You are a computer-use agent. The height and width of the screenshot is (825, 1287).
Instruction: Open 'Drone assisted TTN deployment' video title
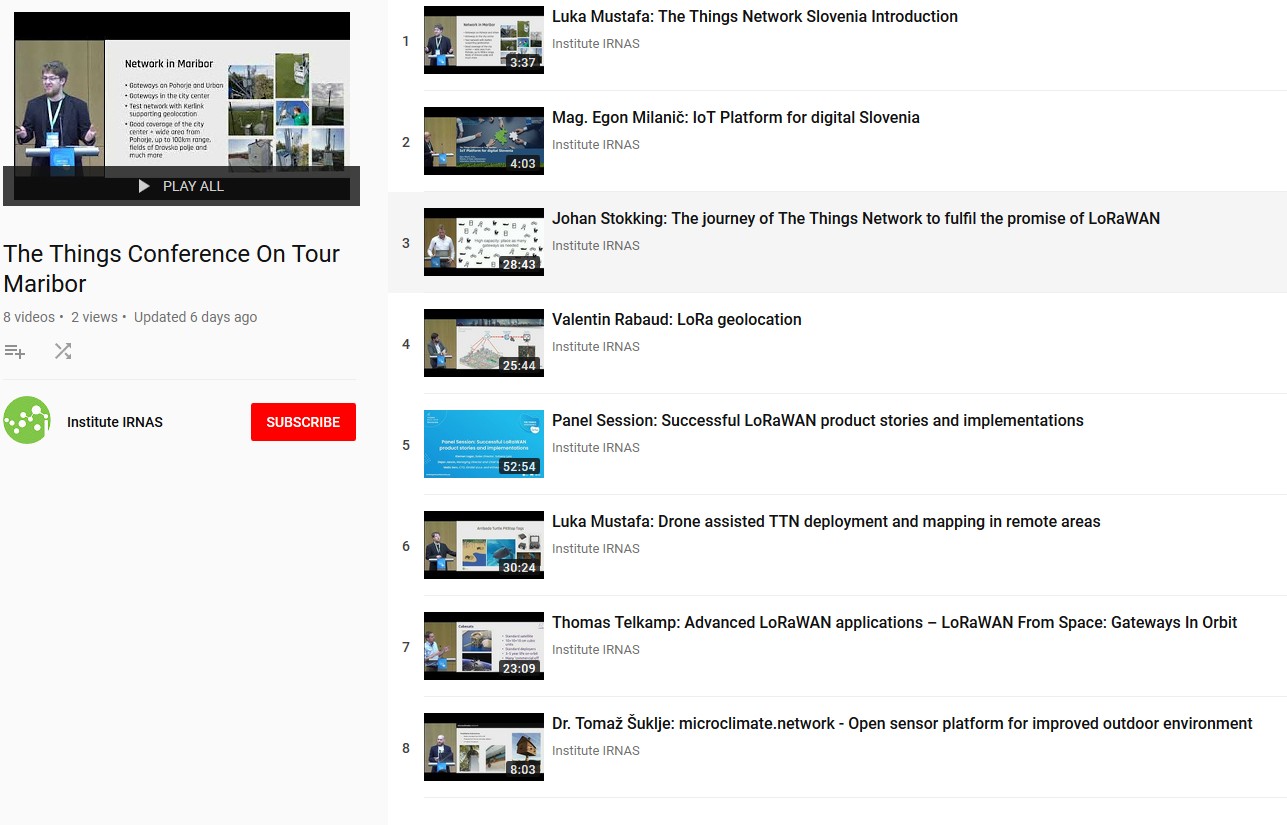[x=826, y=522]
